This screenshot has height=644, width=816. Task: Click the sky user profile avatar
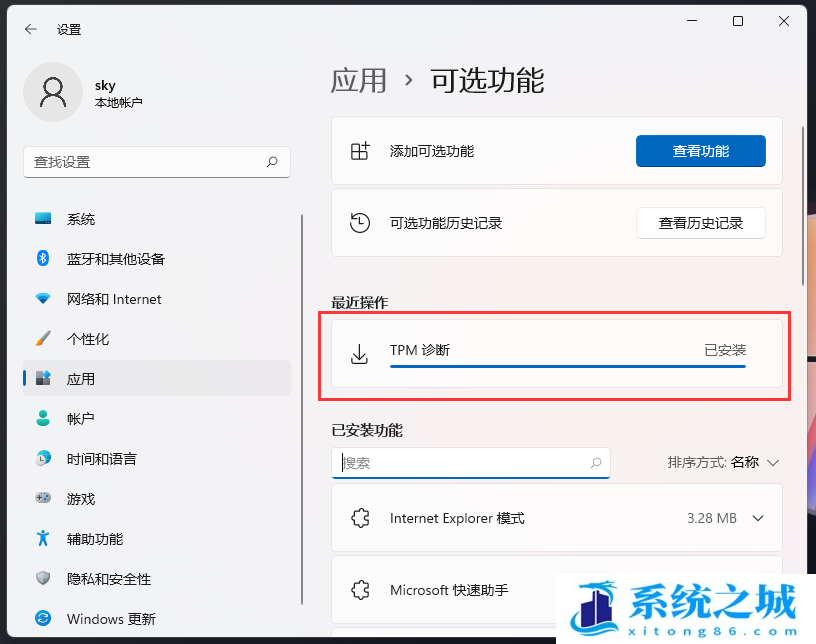click(x=52, y=92)
